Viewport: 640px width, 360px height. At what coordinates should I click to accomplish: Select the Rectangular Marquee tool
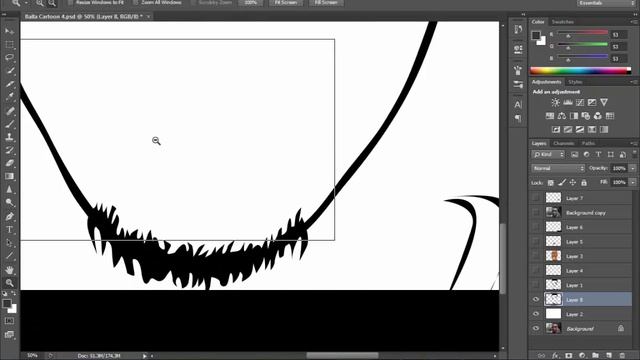point(9,44)
